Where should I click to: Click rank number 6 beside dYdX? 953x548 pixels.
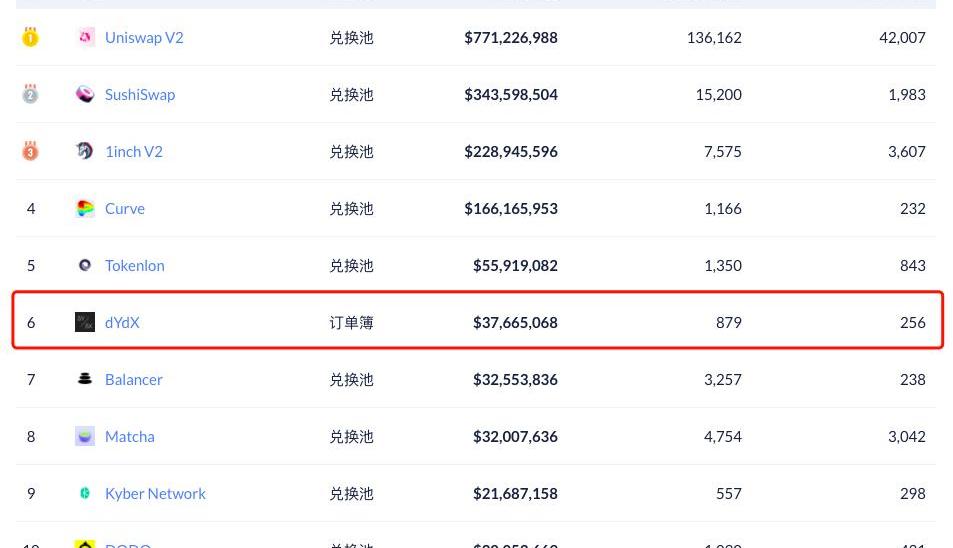[31, 323]
